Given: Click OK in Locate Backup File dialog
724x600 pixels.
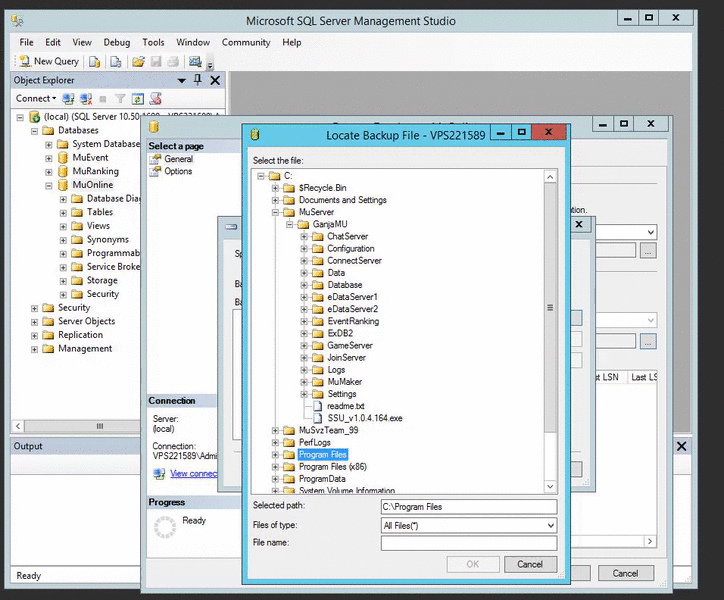Looking at the screenshot, I should pyautogui.click(x=473, y=564).
